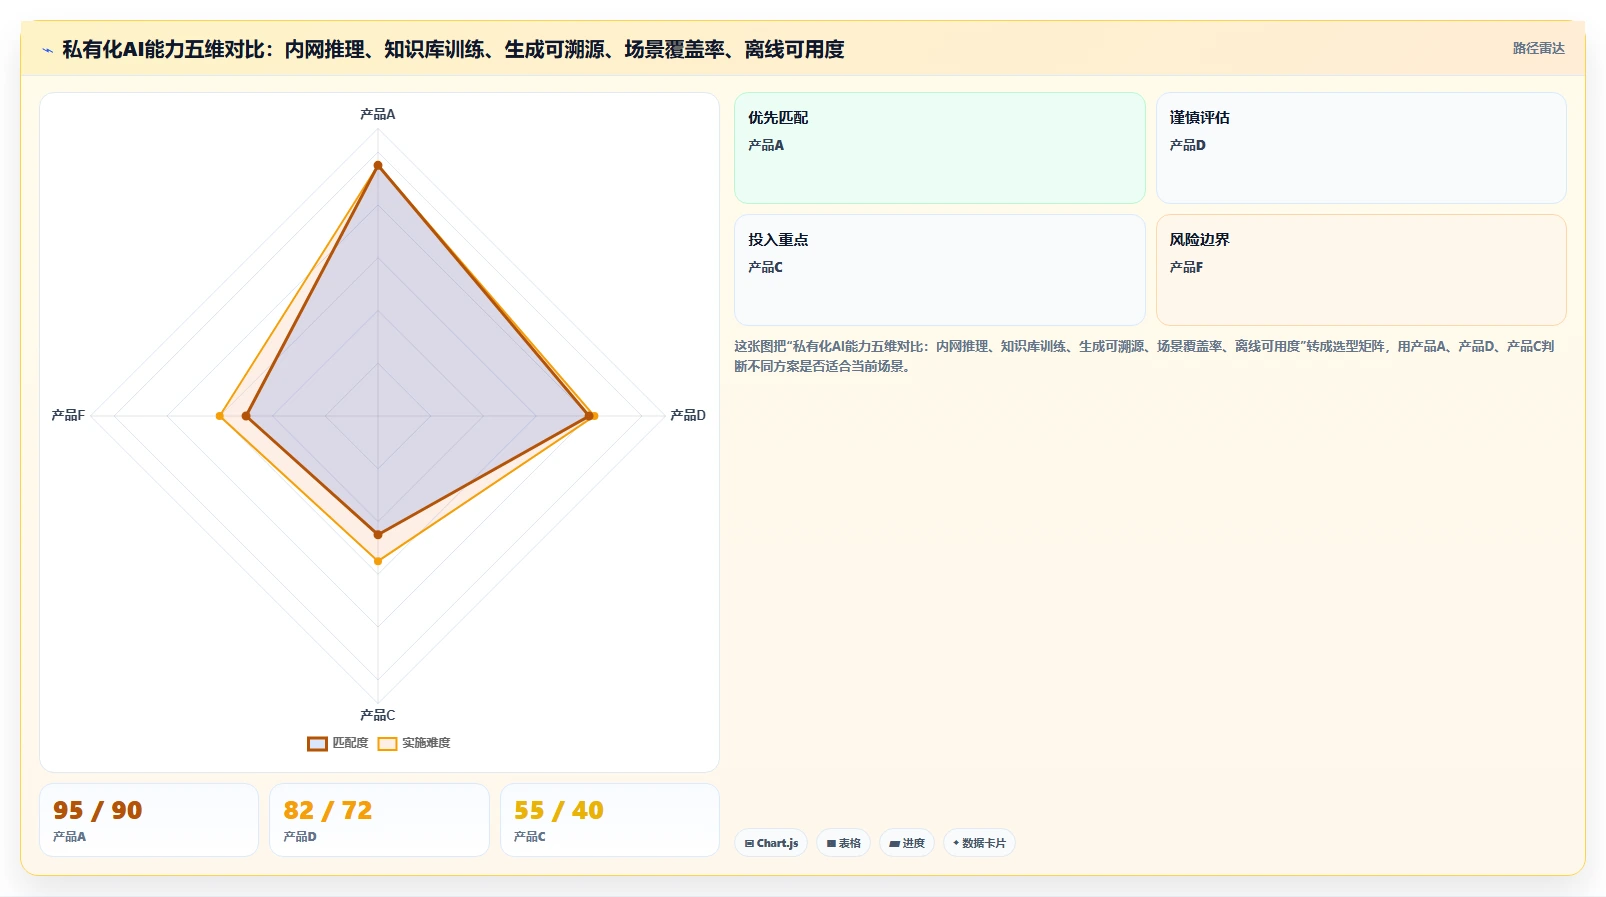
Task: Click the 产品D axis label on radar
Action: pos(688,415)
